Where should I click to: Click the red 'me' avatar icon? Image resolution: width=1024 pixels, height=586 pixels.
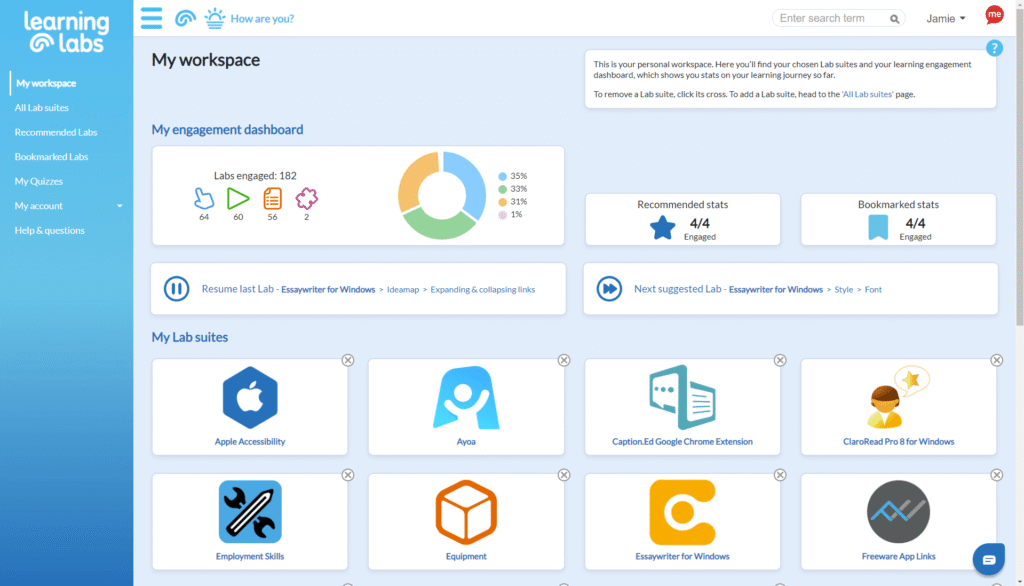[x=994, y=15]
